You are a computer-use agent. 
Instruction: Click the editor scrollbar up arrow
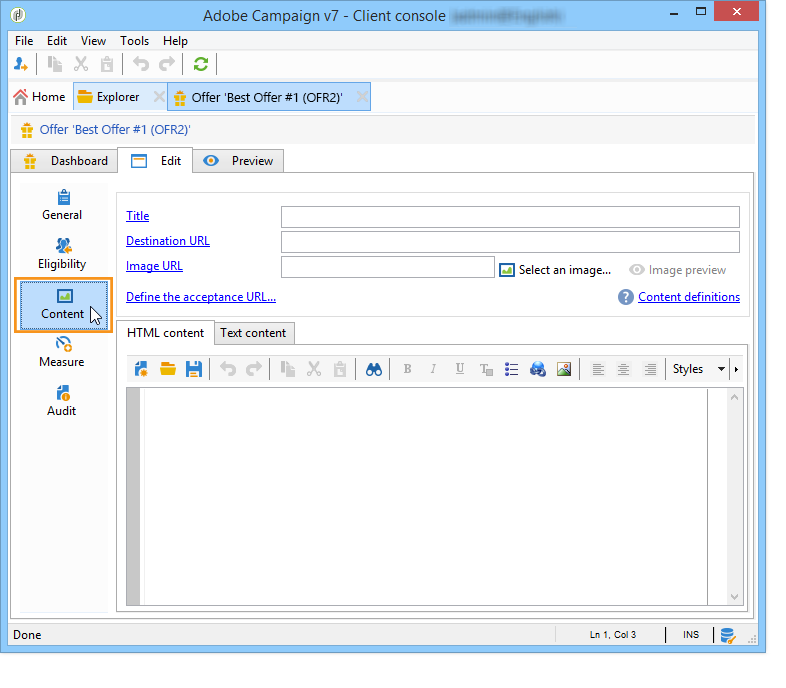(734, 397)
